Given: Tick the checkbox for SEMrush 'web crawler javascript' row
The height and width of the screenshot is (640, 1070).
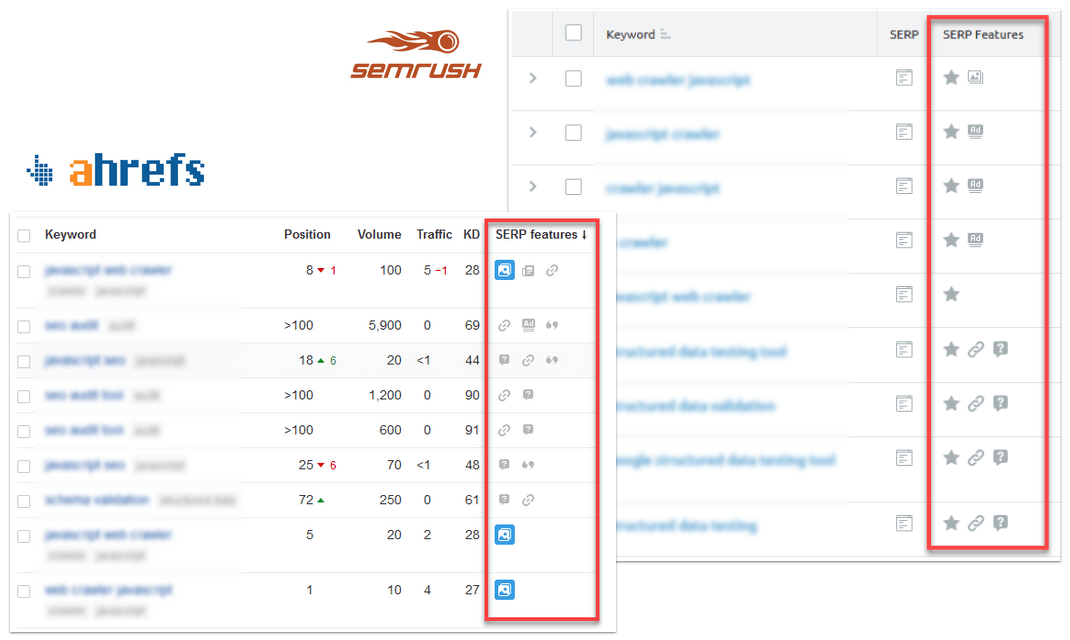Looking at the screenshot, I should pyautogui.click(x=573, y=78).
